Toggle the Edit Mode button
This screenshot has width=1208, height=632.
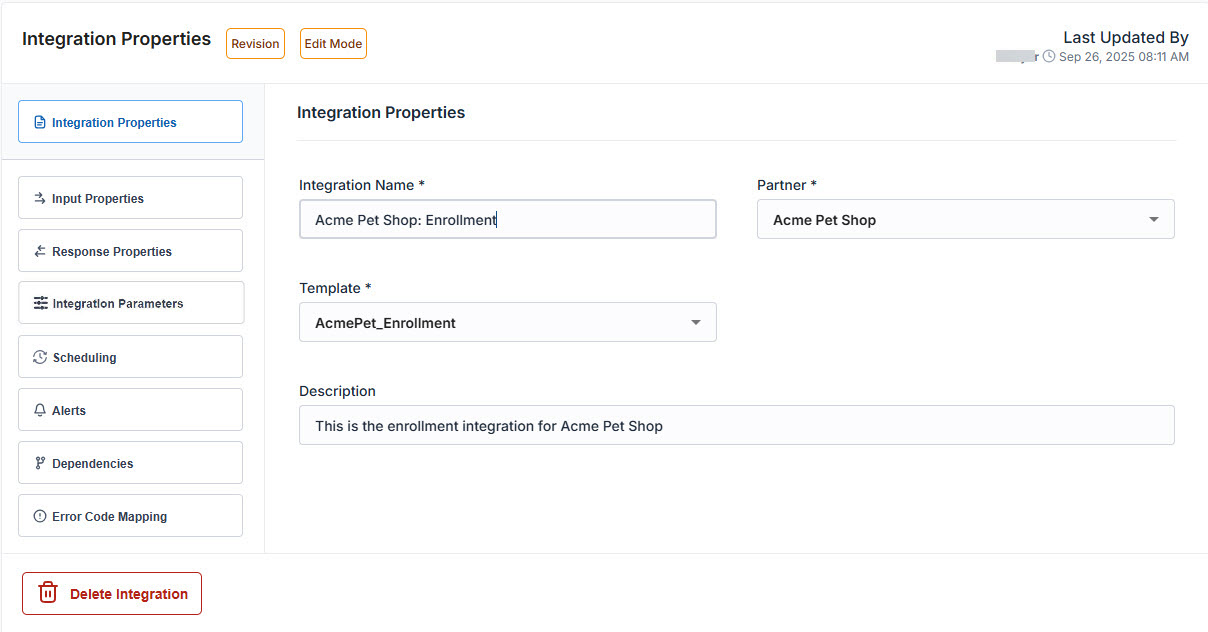[333, 44]
